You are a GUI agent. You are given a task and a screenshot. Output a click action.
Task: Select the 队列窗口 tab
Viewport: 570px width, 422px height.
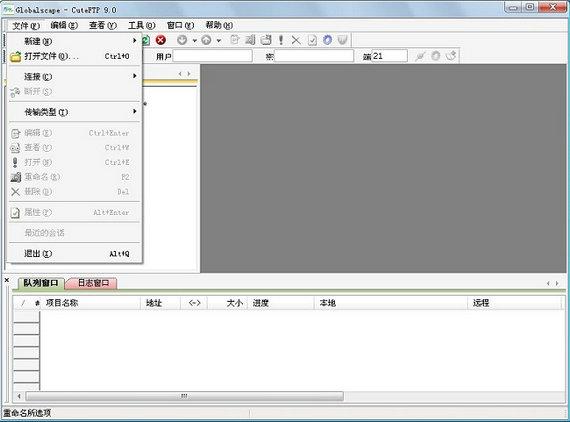(x=41, y=283)
